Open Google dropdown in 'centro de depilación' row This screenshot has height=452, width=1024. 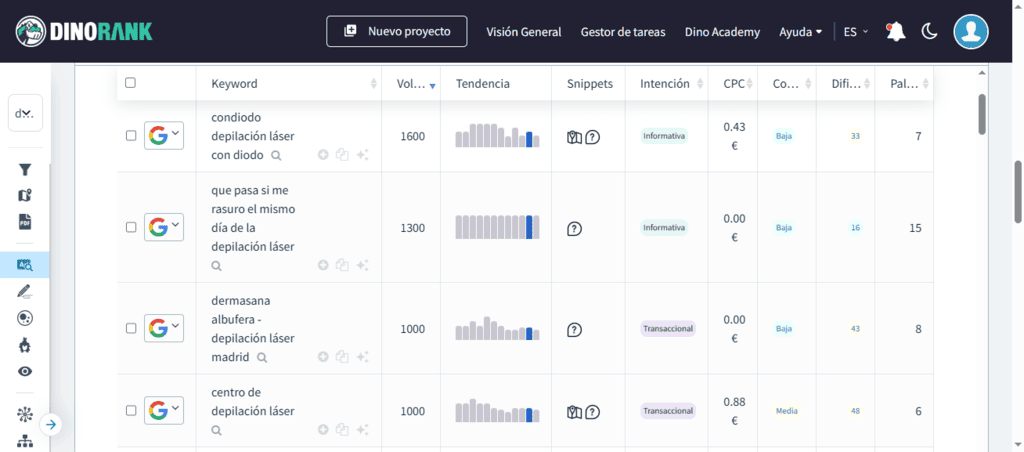[x=164, y=411]
